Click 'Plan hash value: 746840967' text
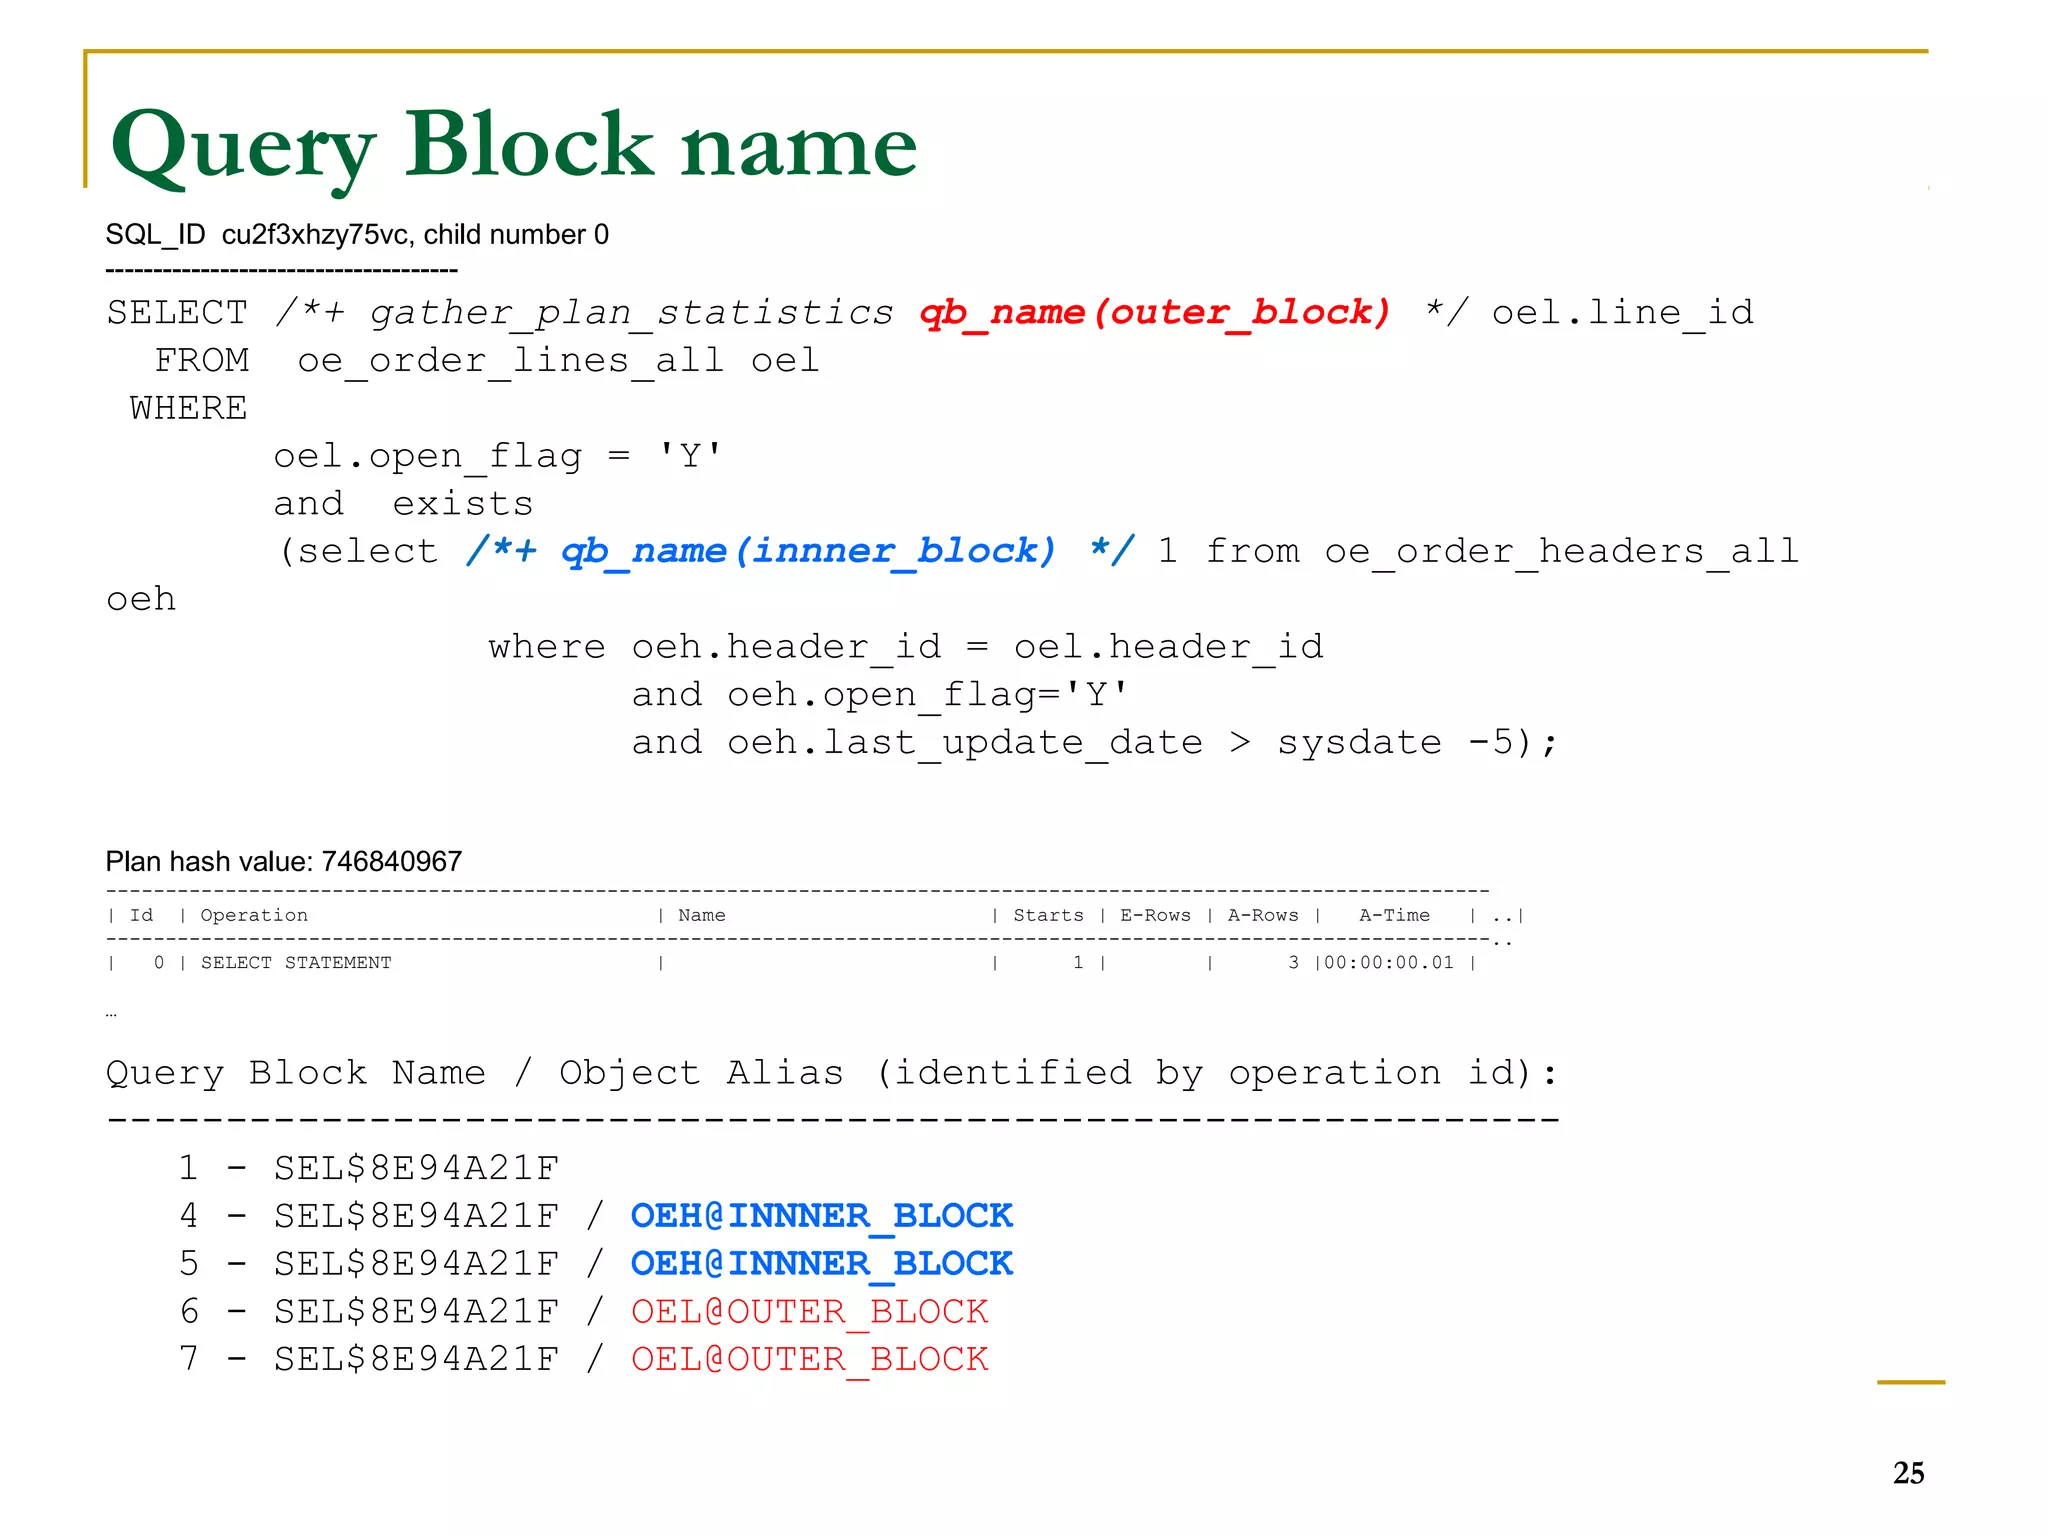This screenshot has width=2048, height=1536. [x=284, y=861]
